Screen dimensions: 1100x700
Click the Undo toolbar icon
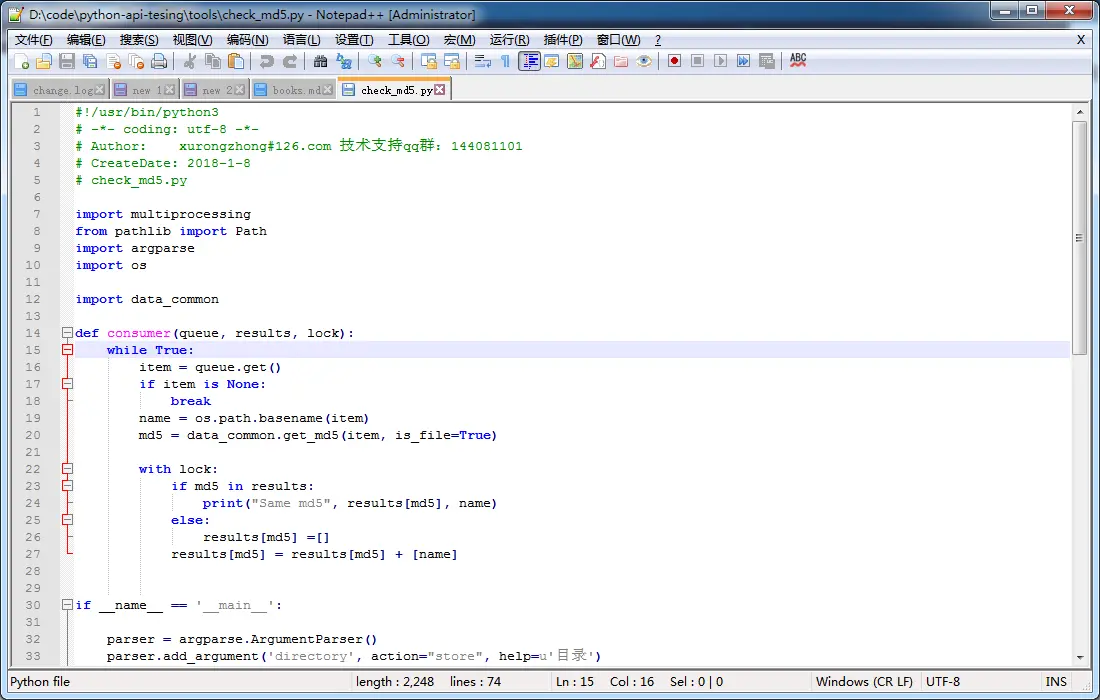(x=267, y=62)
